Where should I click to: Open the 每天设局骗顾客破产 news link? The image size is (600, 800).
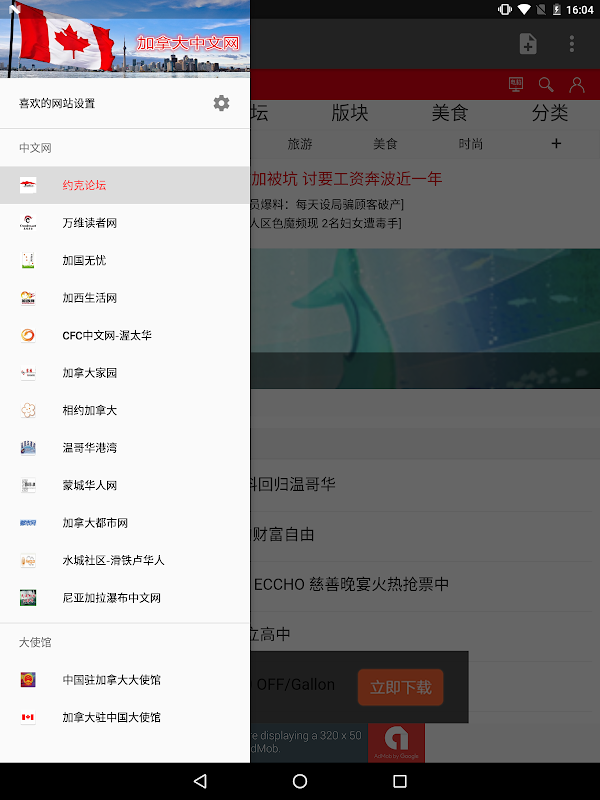click(x=327, y=205)
